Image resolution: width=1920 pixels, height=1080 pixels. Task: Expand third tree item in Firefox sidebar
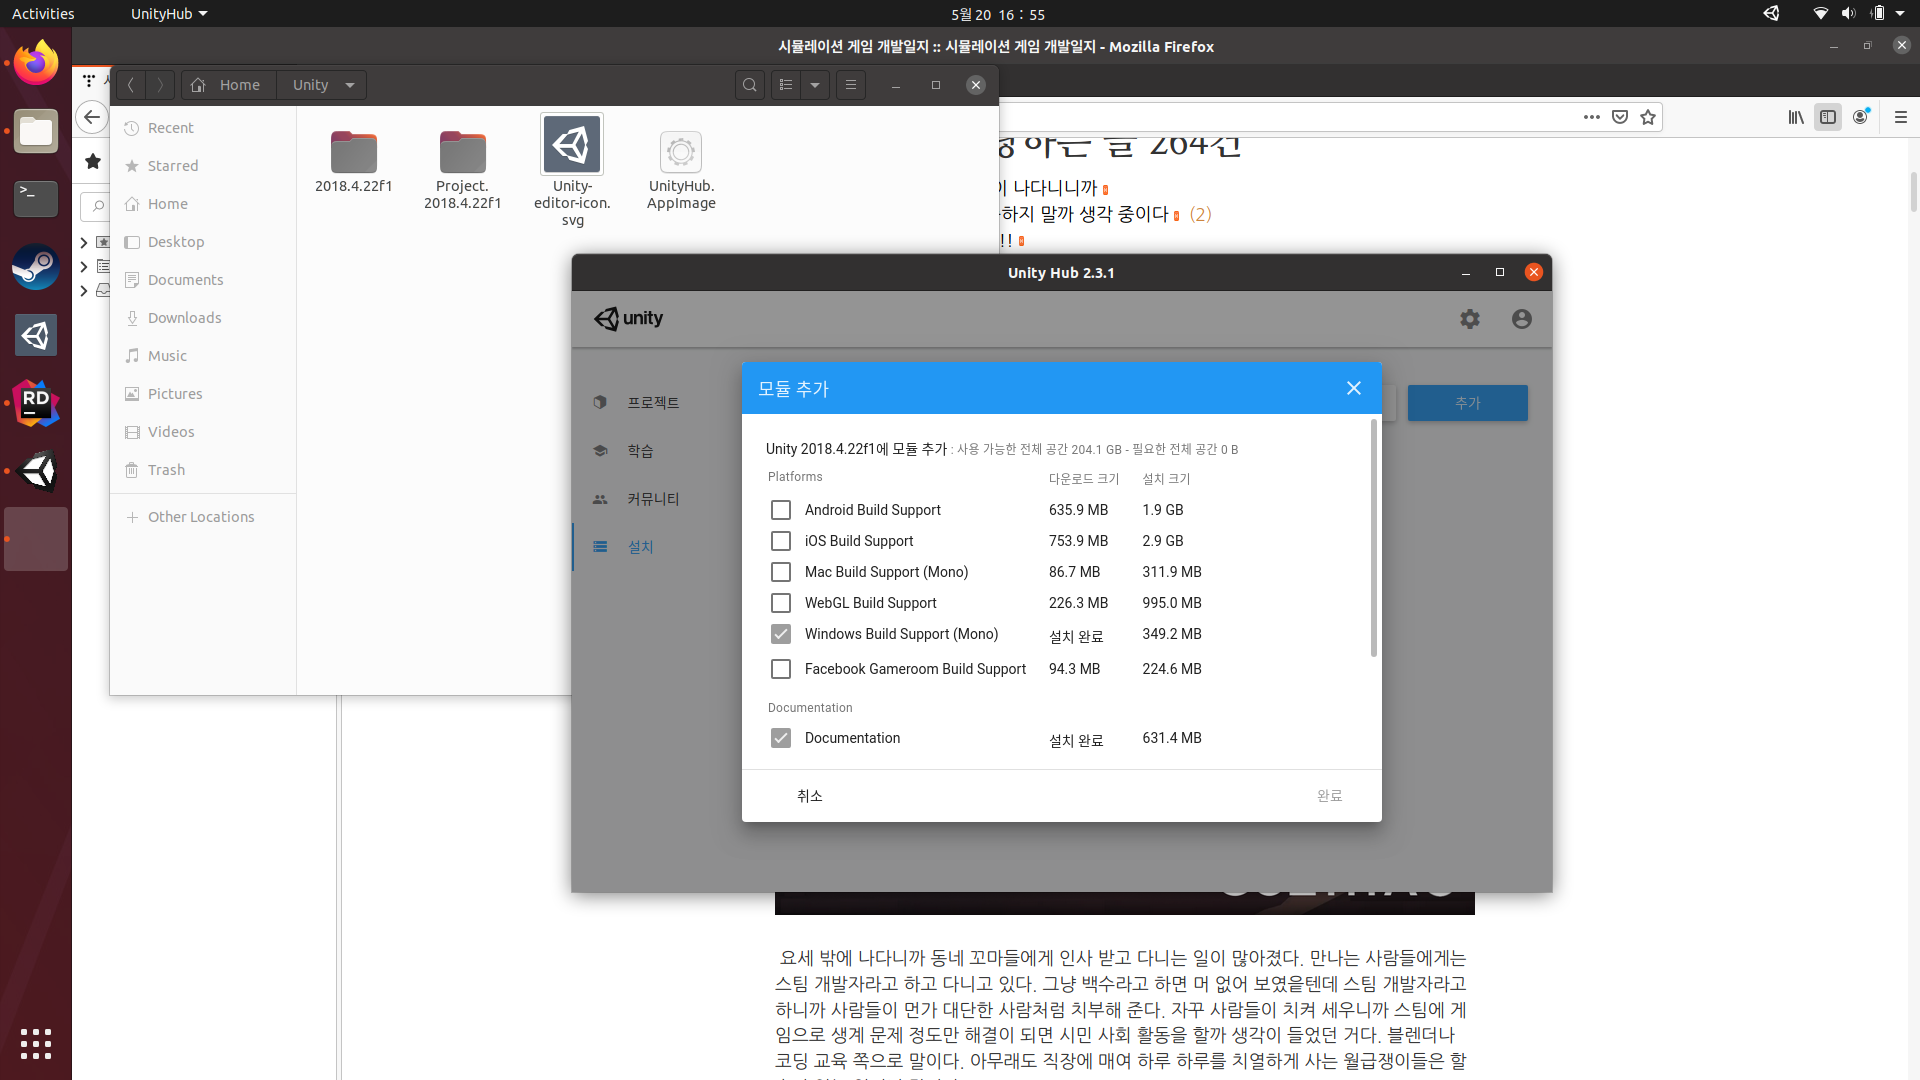coord(84,291)
